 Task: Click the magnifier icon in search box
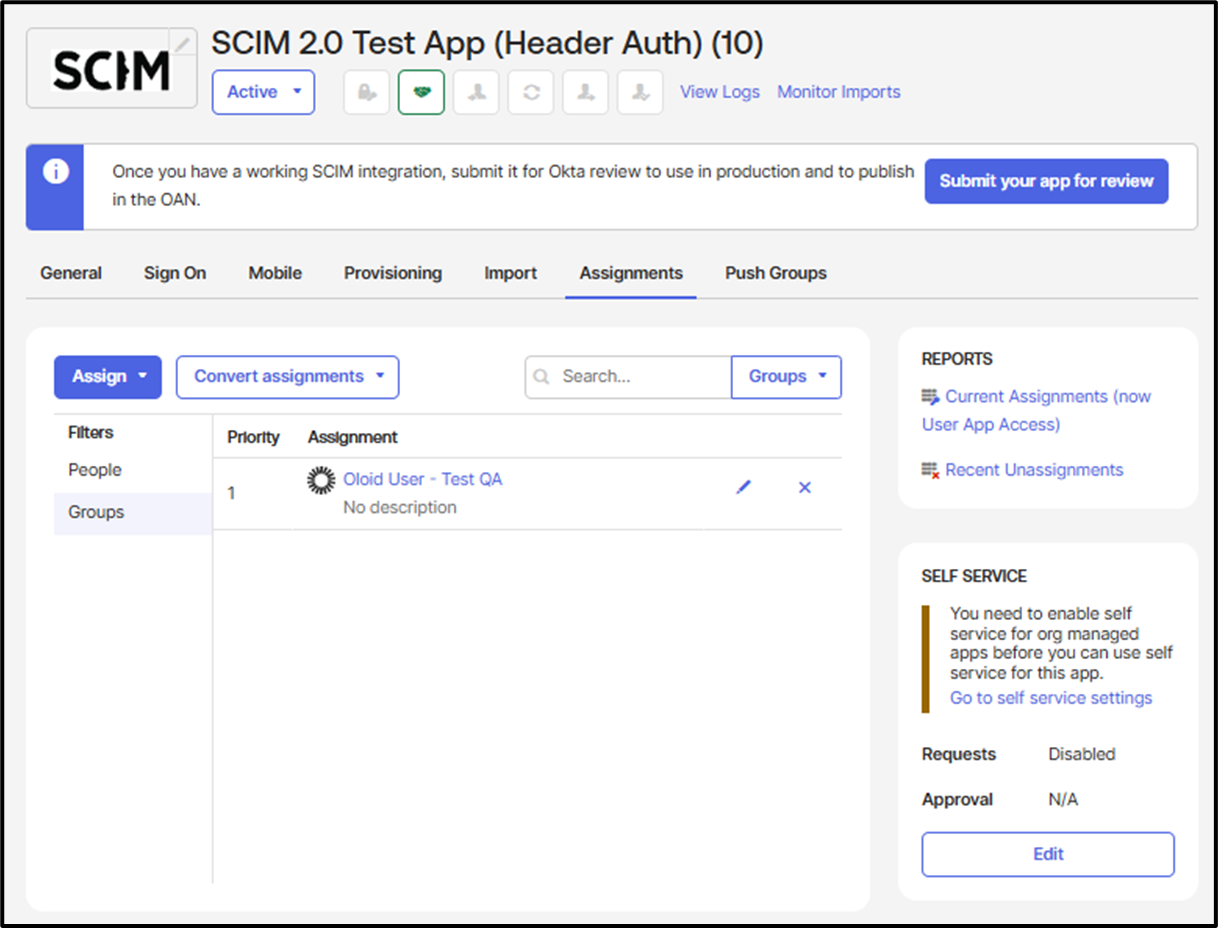point(541,377)
